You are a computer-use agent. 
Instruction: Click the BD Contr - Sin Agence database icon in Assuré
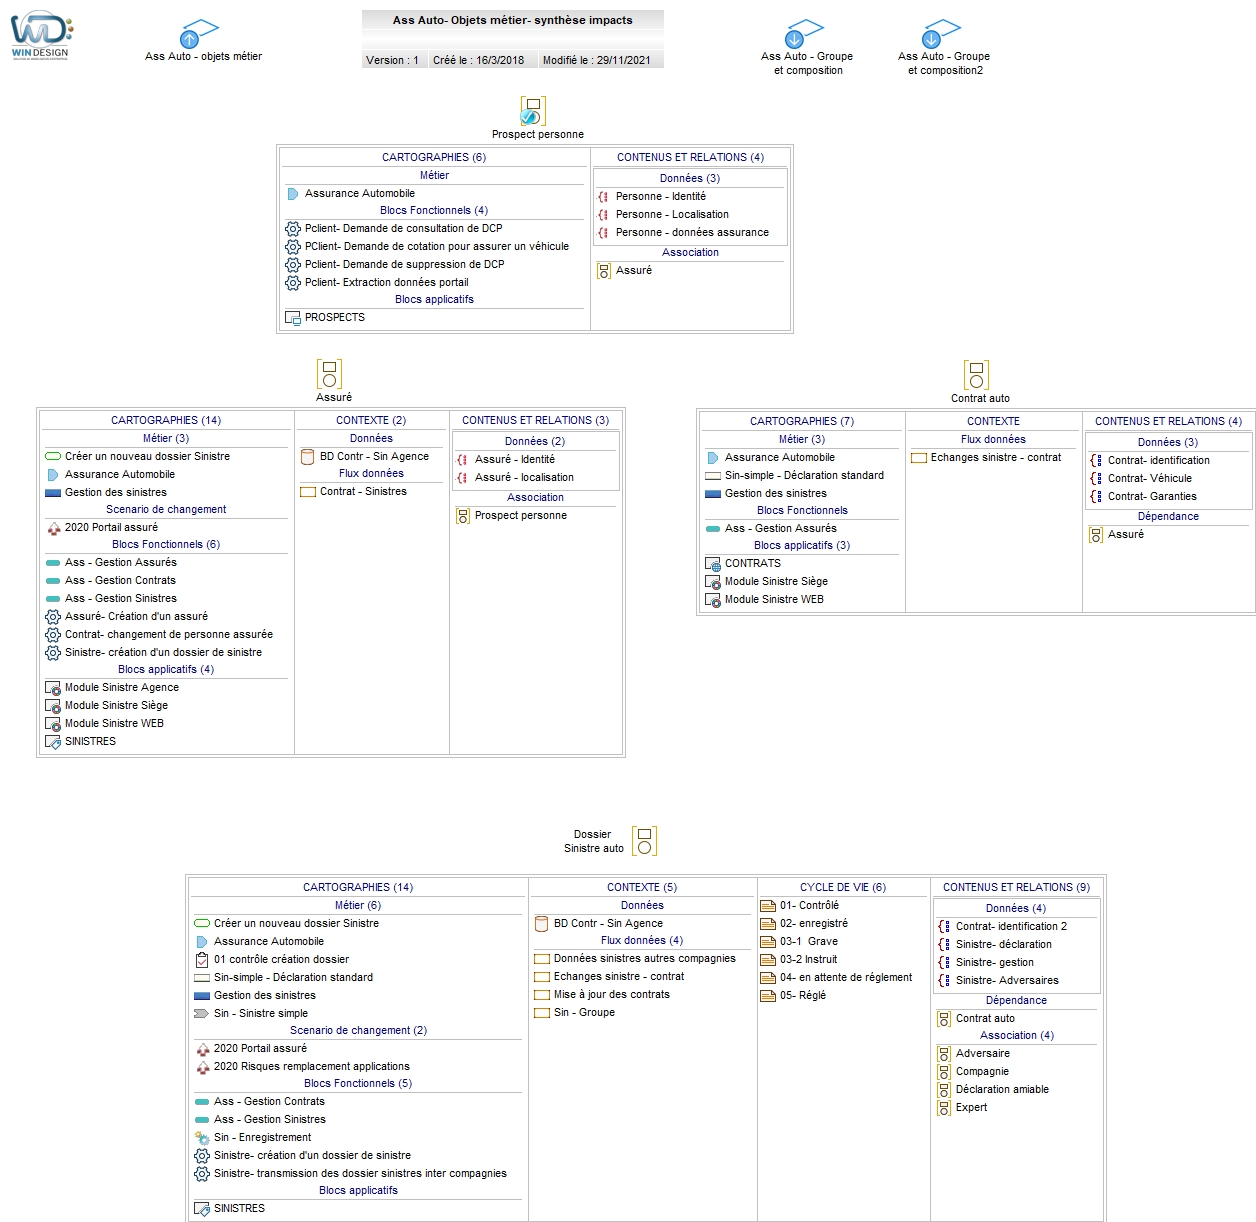tap(308, 457)
